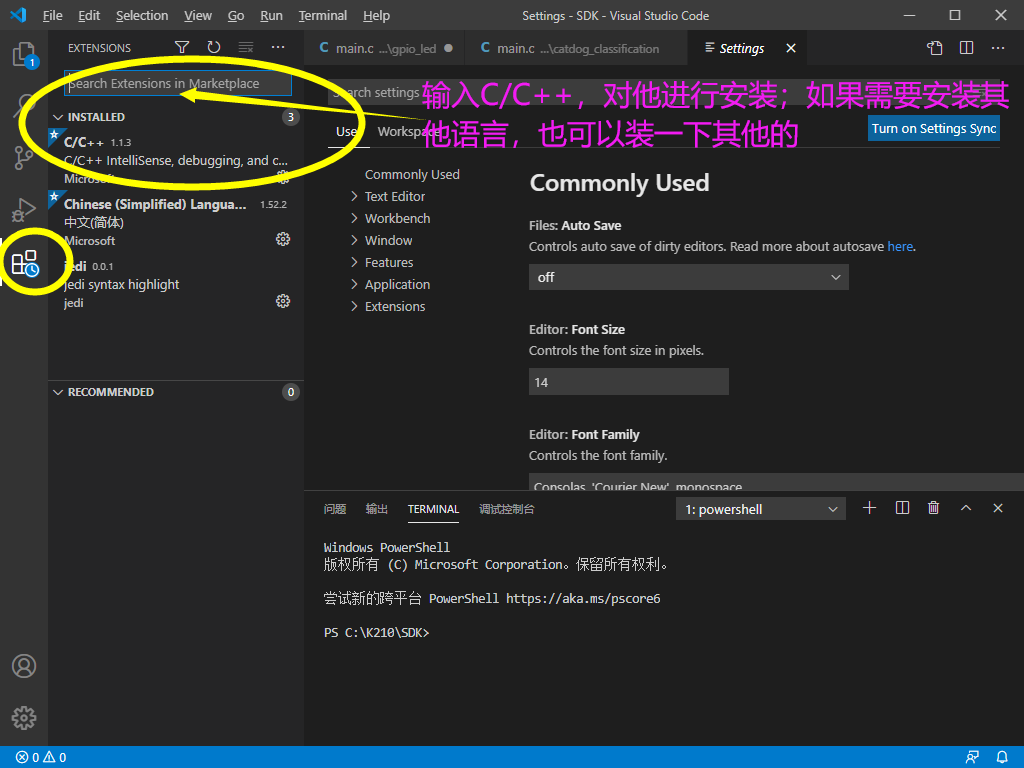Click the Visual Studio Code logo icon
This screenshot has height=768, width=1024.
point(18,15)
